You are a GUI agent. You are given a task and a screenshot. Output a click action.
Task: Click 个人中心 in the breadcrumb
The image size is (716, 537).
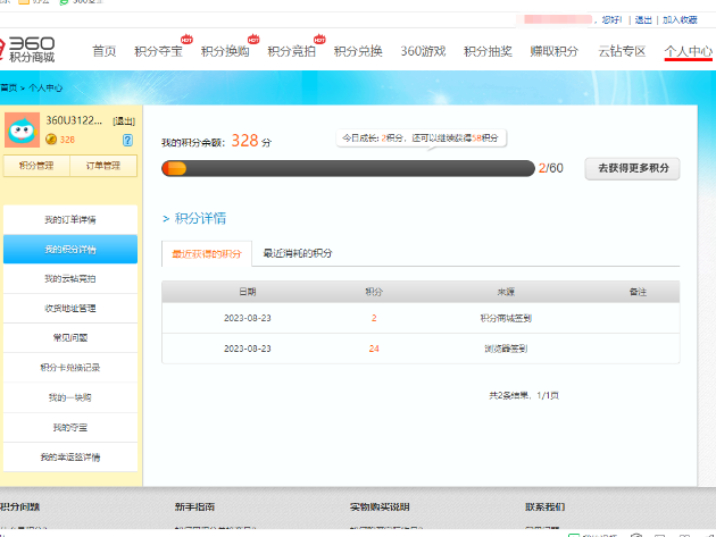(x=46, y=88)
